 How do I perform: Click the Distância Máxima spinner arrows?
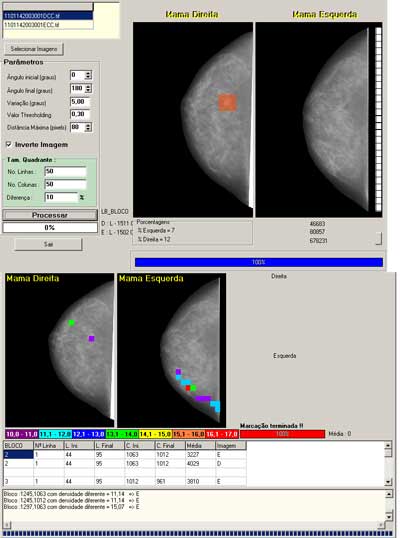tap(88, 127)
